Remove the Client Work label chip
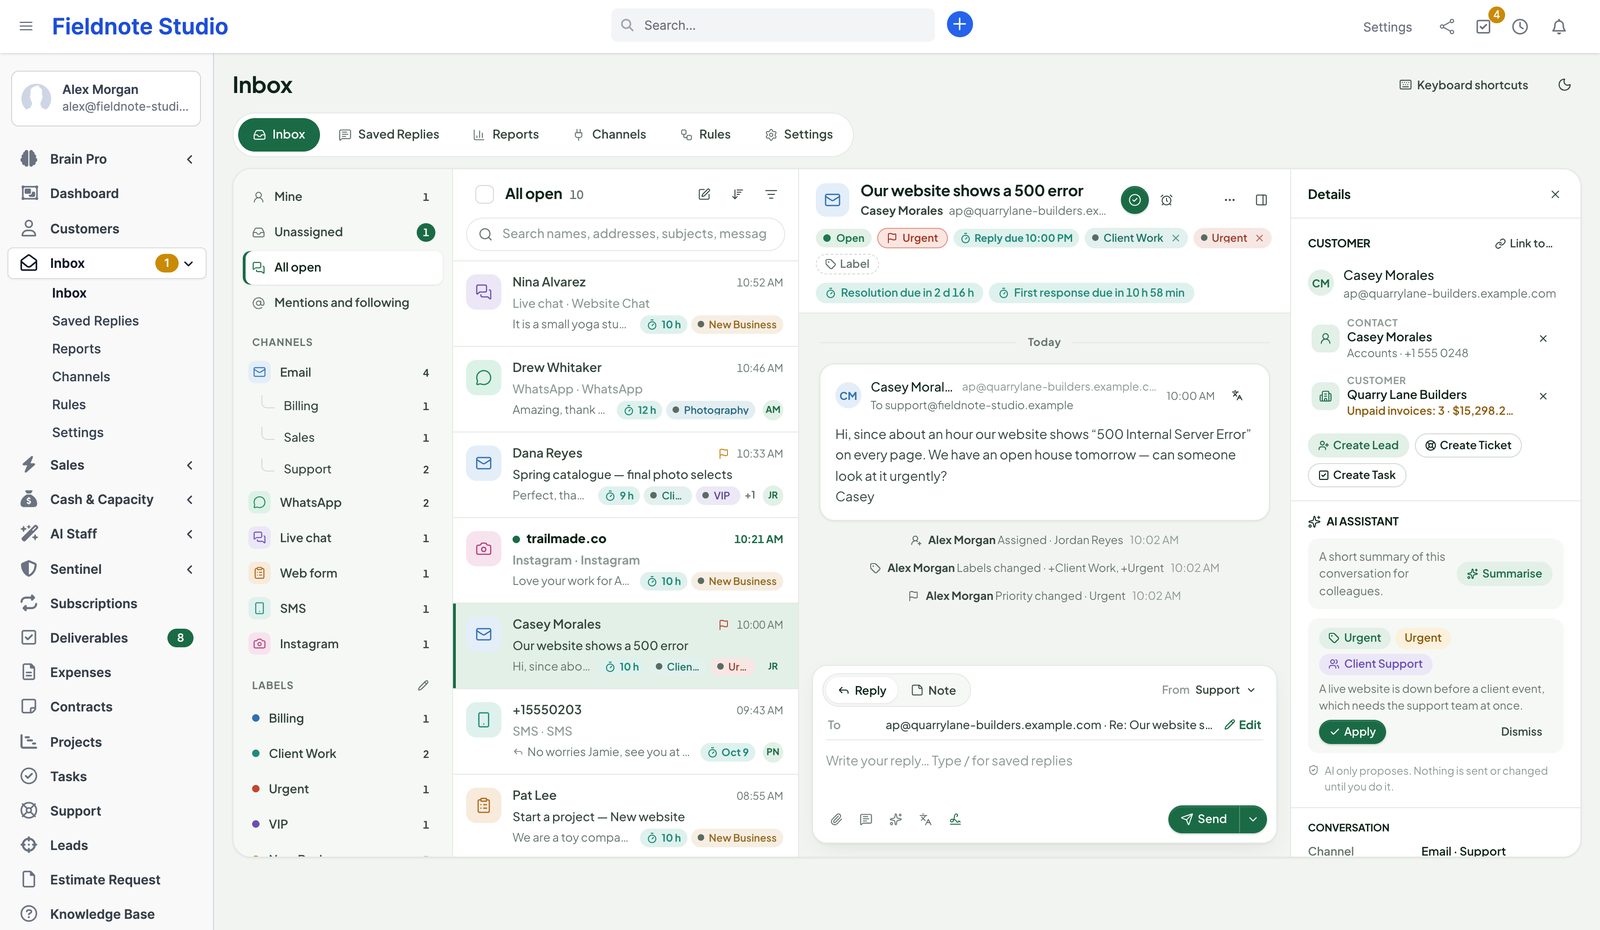The width and height of the screenshot is (1600, 930). pos(1176,238)
